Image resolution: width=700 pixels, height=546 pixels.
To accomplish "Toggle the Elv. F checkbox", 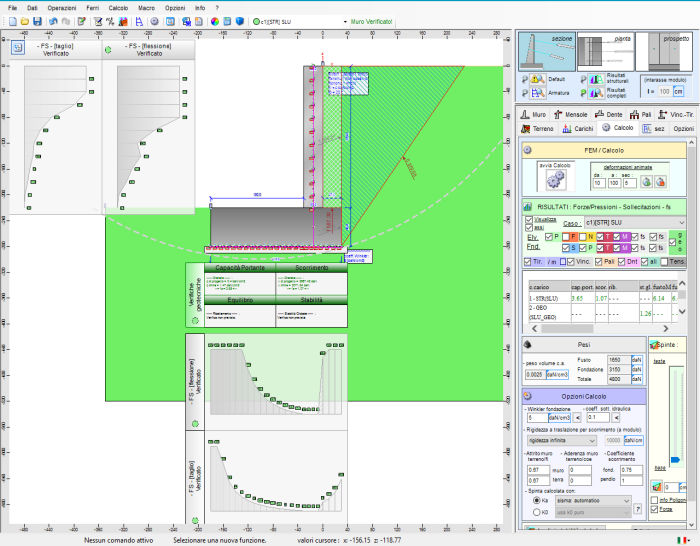I will tap(566, 237).
